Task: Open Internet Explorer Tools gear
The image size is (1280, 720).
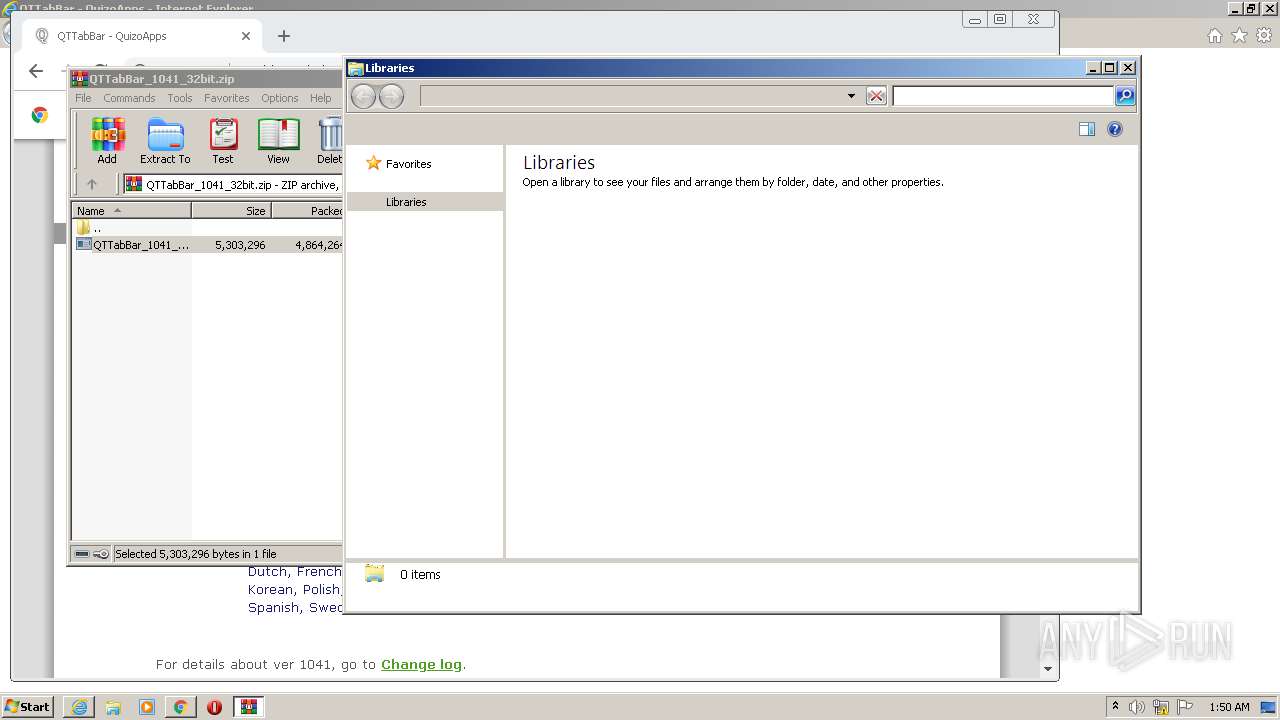Action: click(x=1264, y=36)
